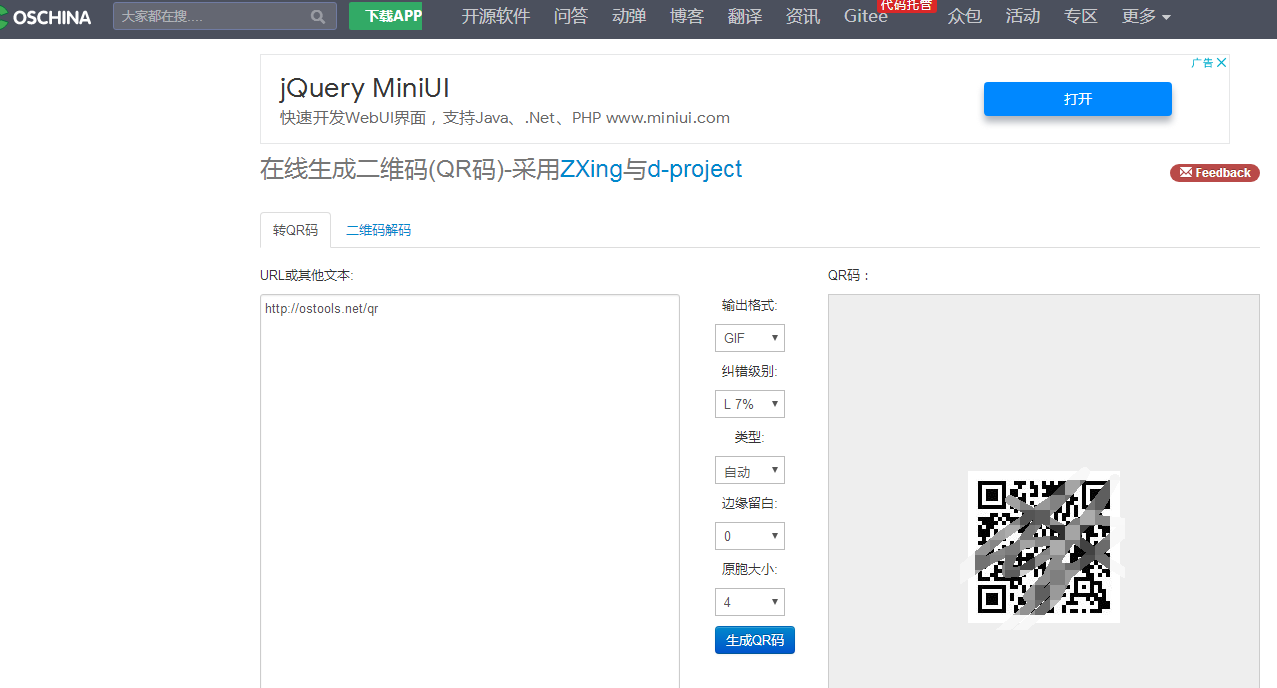Click the URL或其他文本 label
This screenshot has width=1277, height=688.
[307, 275]
